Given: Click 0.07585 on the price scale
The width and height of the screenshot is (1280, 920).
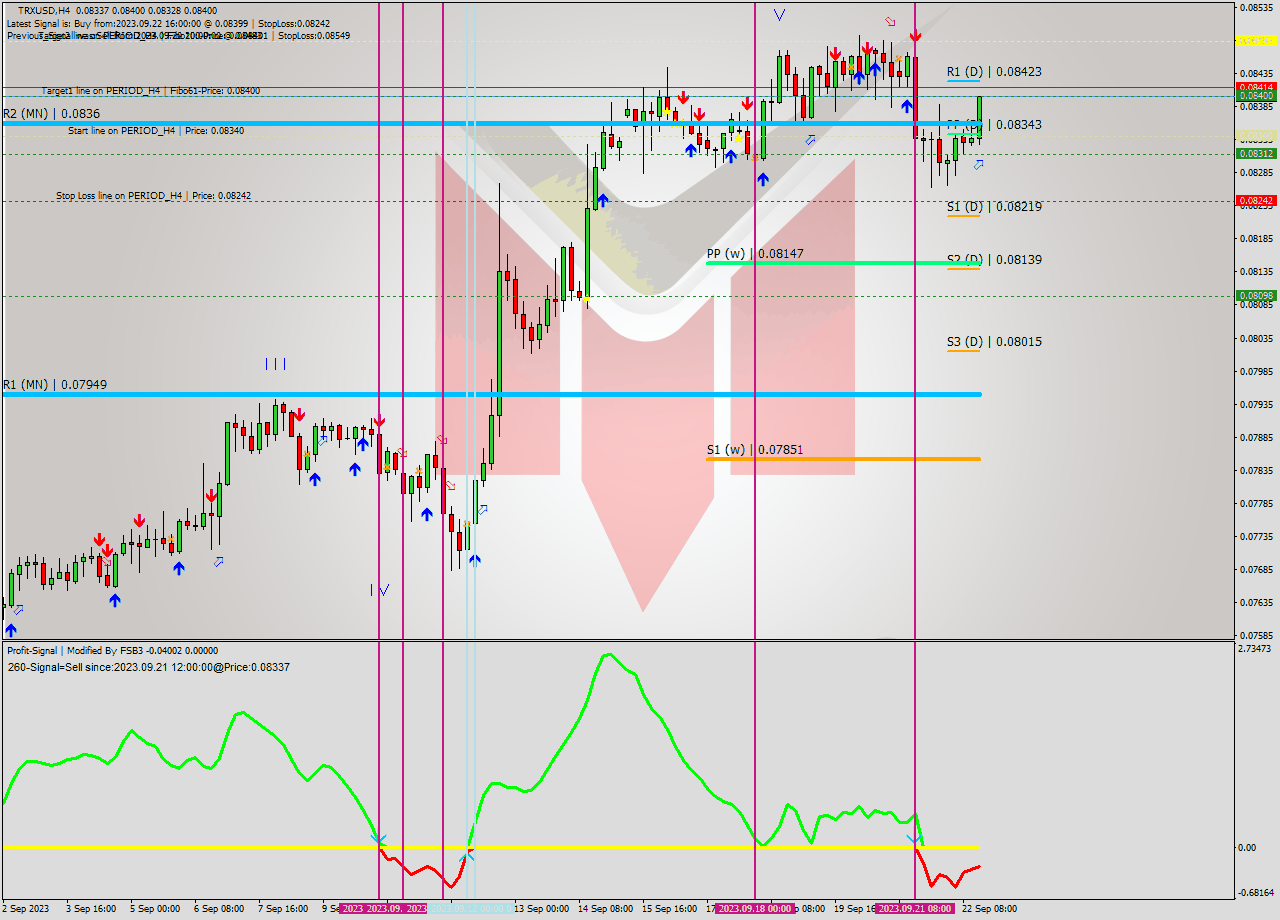Looking at the screenshot, I should coord(1256,636).
